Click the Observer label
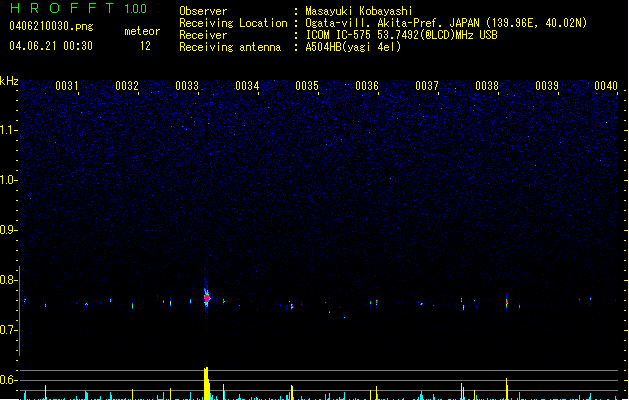The height and width of the screenshot is (400, 629). (x=203, y=11)
